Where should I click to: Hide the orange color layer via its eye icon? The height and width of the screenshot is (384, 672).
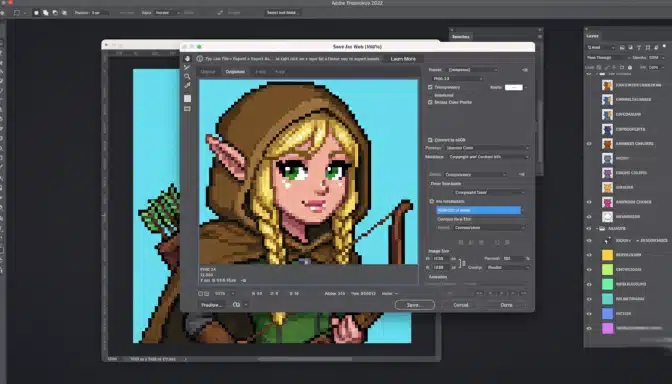589,255
